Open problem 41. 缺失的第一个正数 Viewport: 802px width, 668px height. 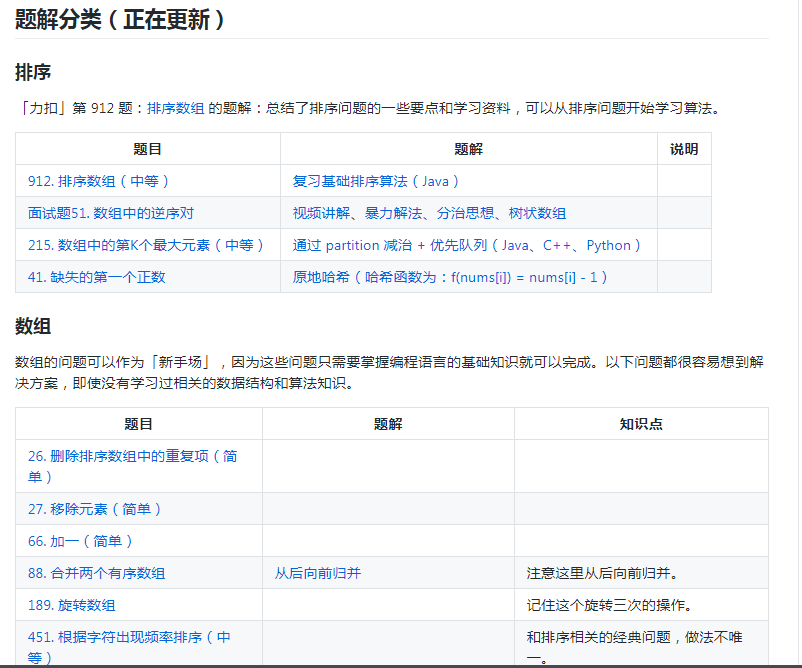click(97, 277)
